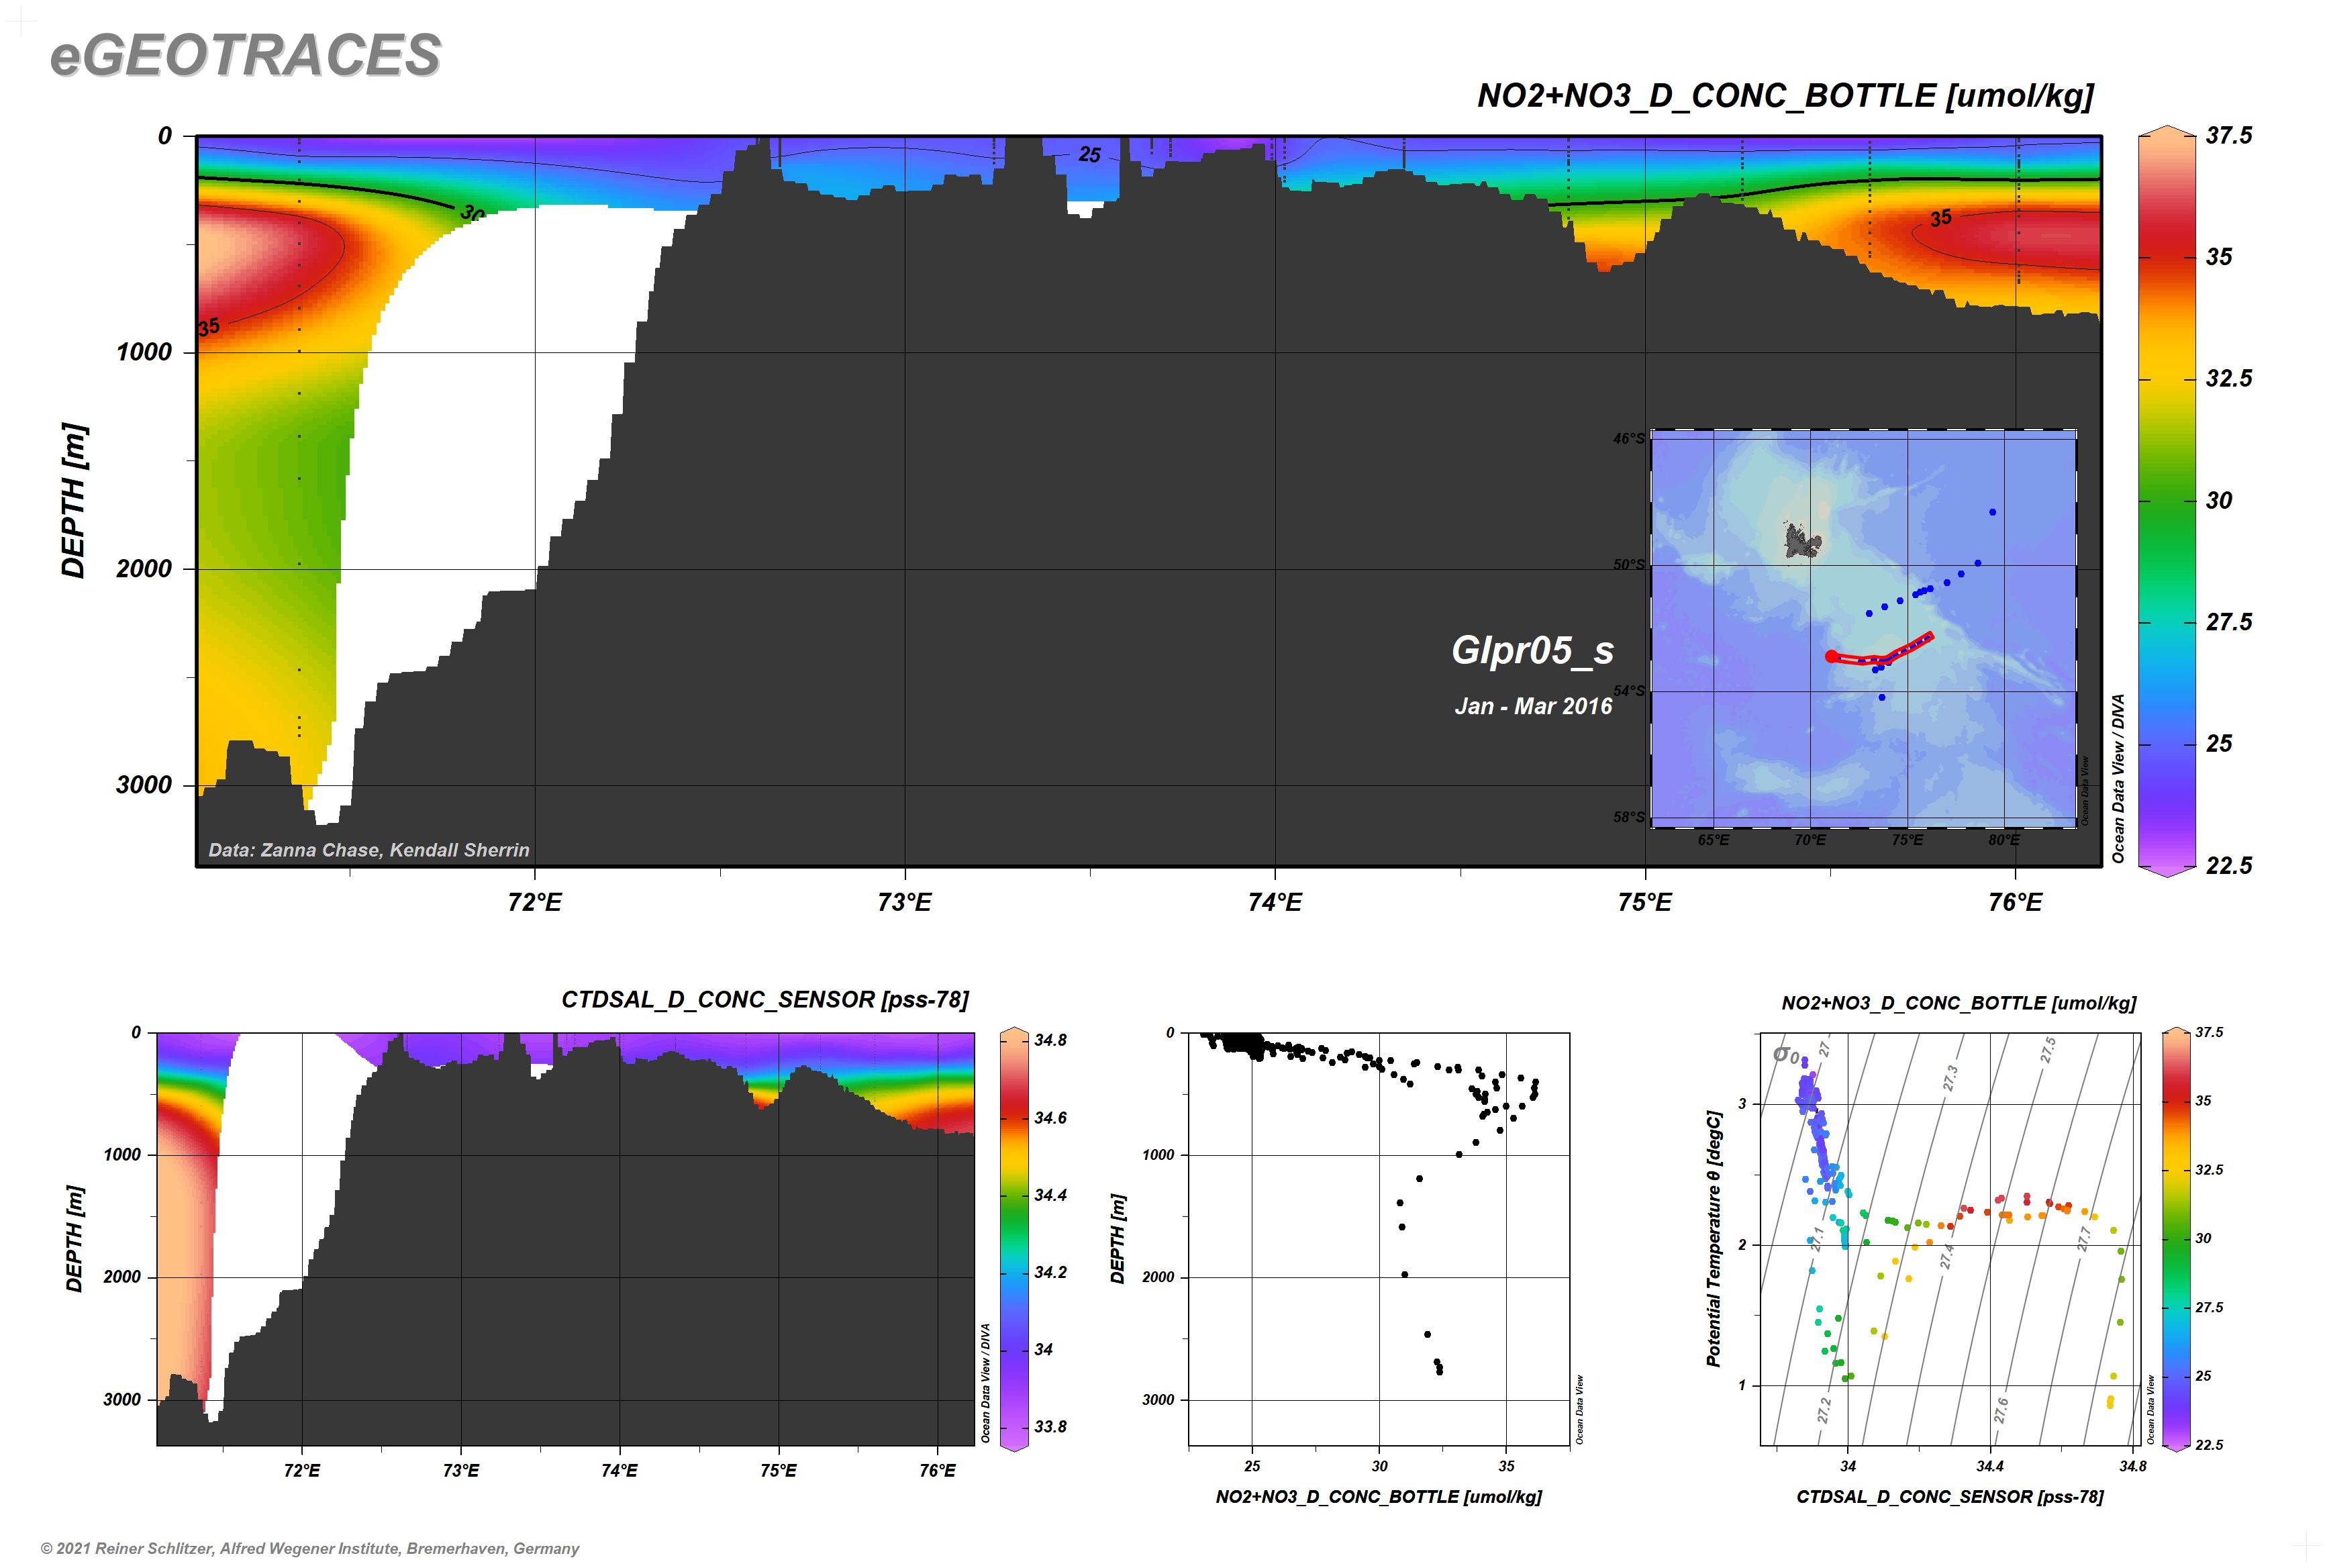2327x1568 pixels.
Task: Click the eGEOTRACES logo title
Action: click(x=245, y=55)
